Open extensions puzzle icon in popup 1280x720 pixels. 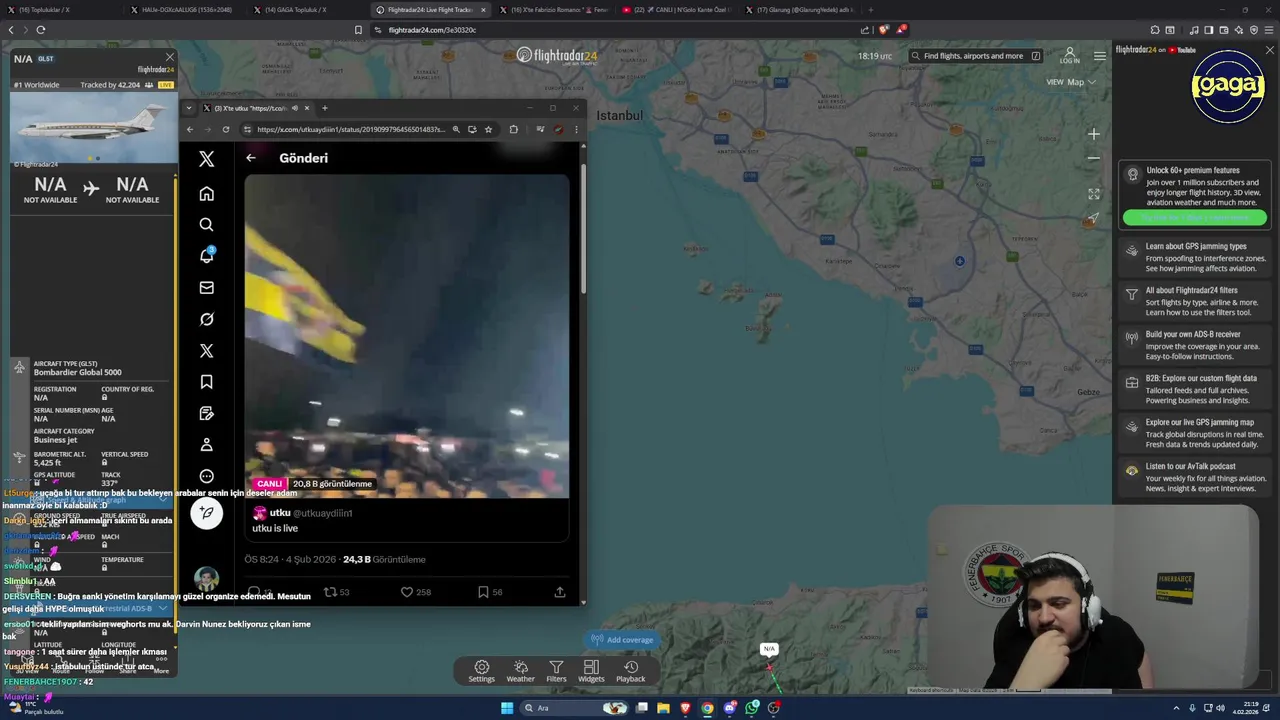pyautogui.click(x=514, y=129)
